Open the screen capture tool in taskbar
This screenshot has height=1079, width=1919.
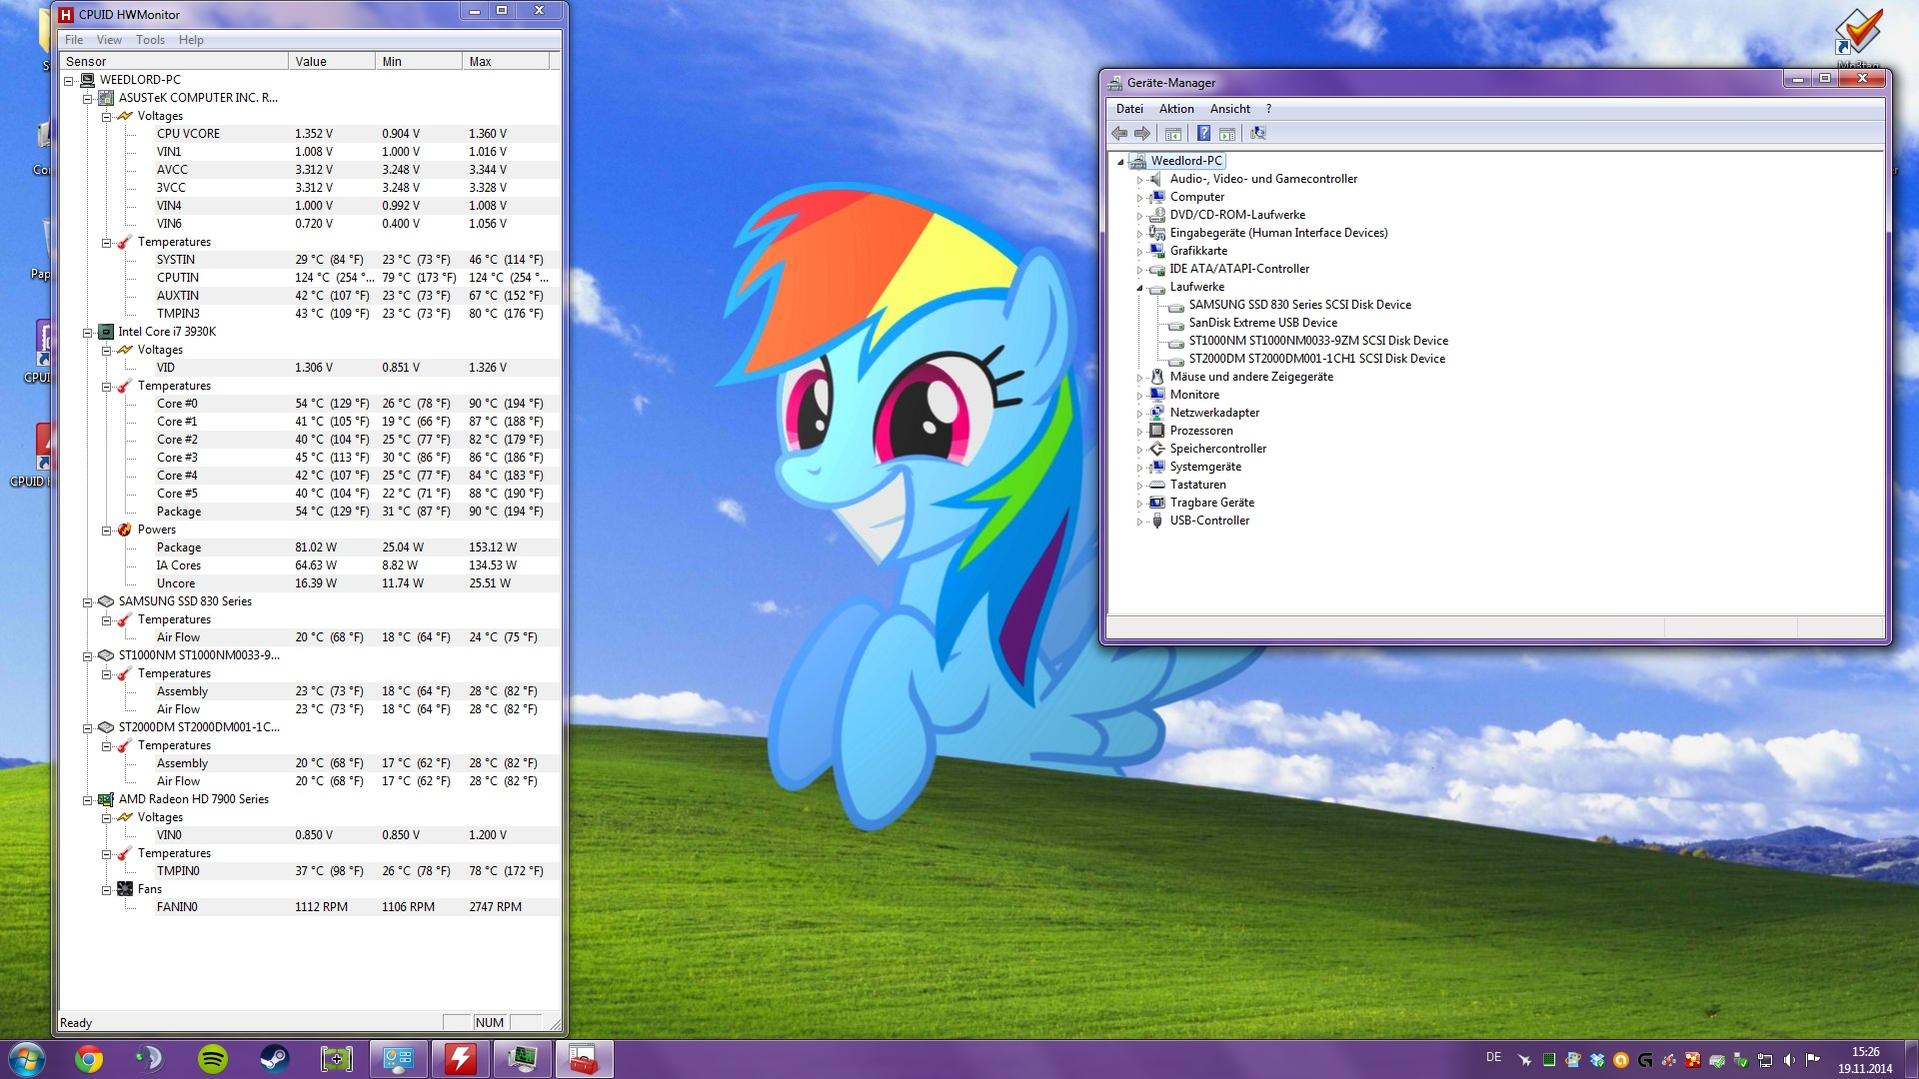pyautogui.click(x=336, y=1059)
